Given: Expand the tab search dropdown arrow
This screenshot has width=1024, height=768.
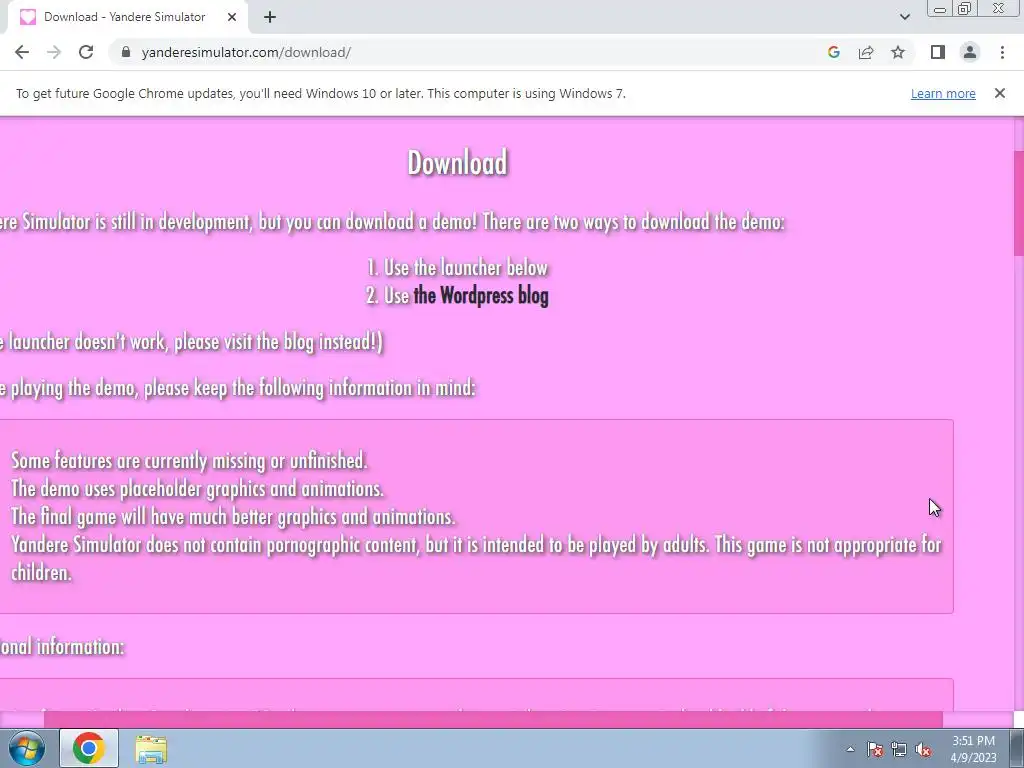Looking at the screenshot, I should point(904,17).
